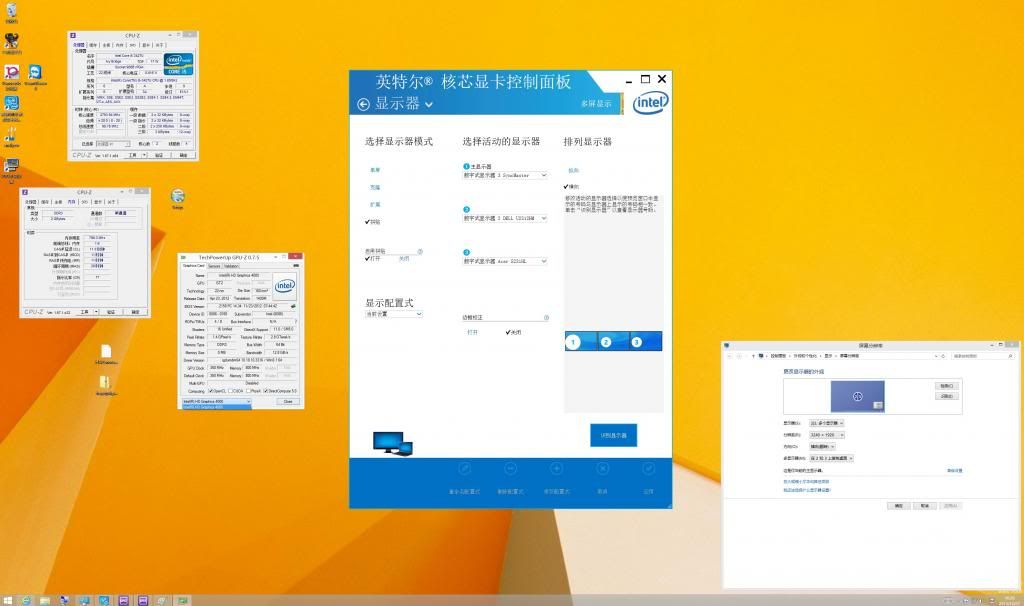Open 关于 tab in CPU-Z processor window
This screenshot has height=606, width=1024.
point(159,45)
